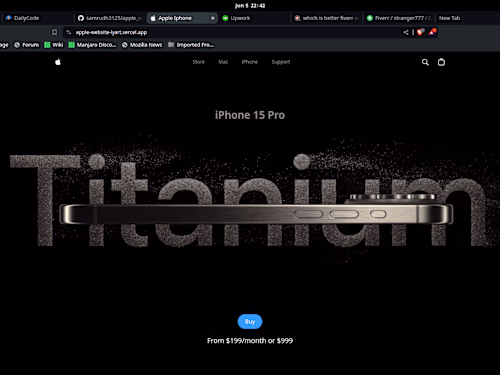Select the Apple Iphone tab
This screenshot has height=375, width=500.
tap(182, 18)
